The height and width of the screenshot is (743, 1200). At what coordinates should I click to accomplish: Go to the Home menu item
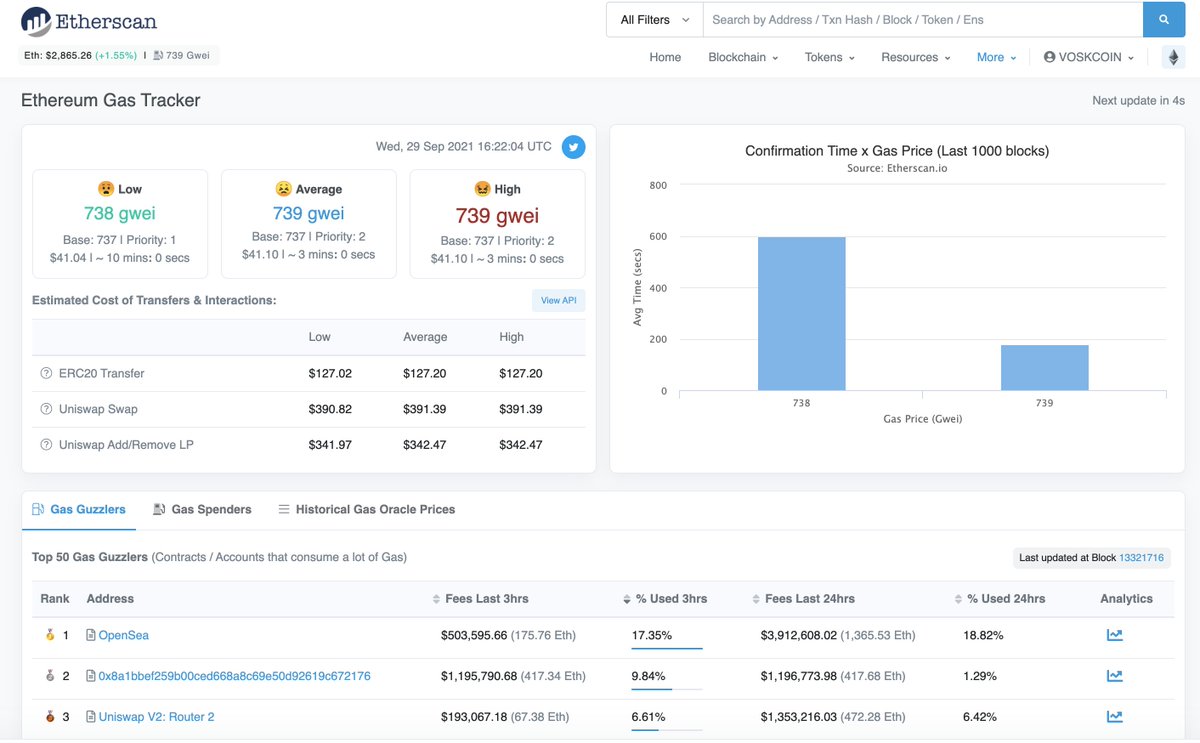[x=665, y=58]
